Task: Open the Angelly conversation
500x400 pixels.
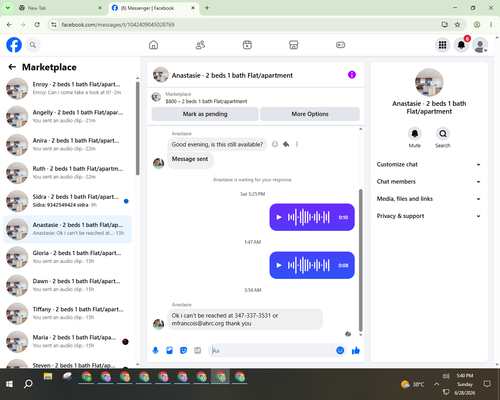Action: [x=68, y=116]
